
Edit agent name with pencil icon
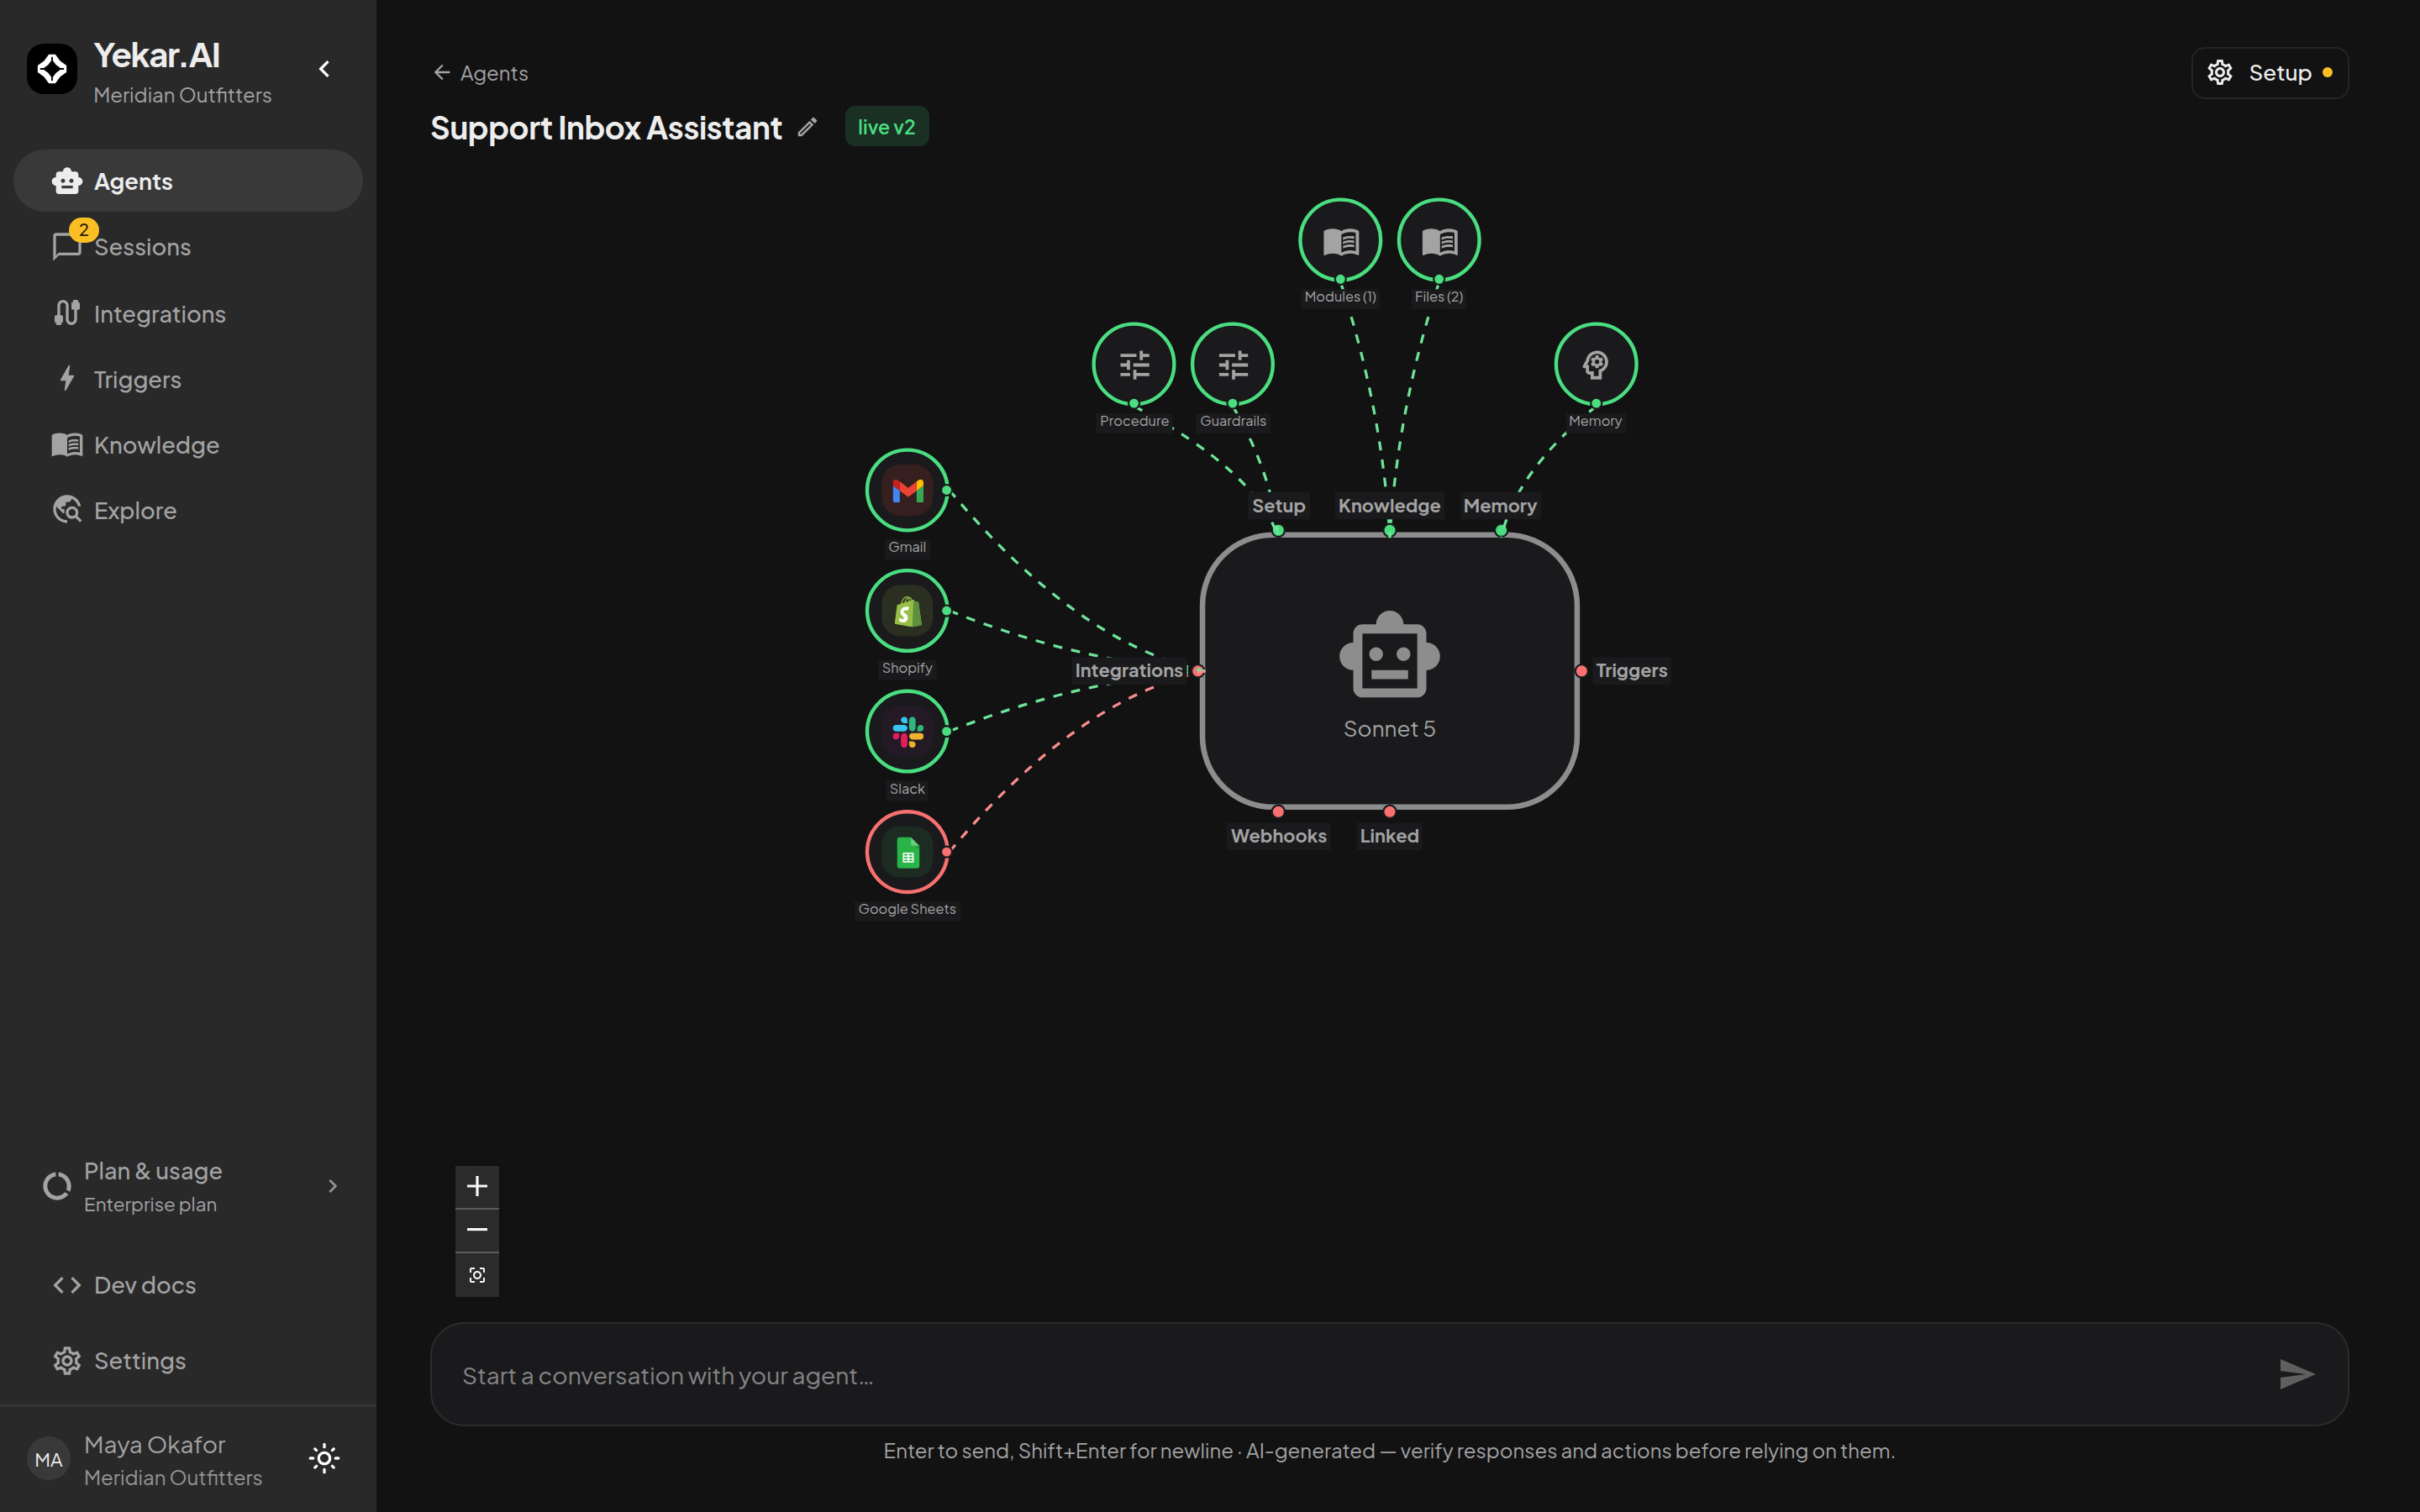(x=807, y=127)
